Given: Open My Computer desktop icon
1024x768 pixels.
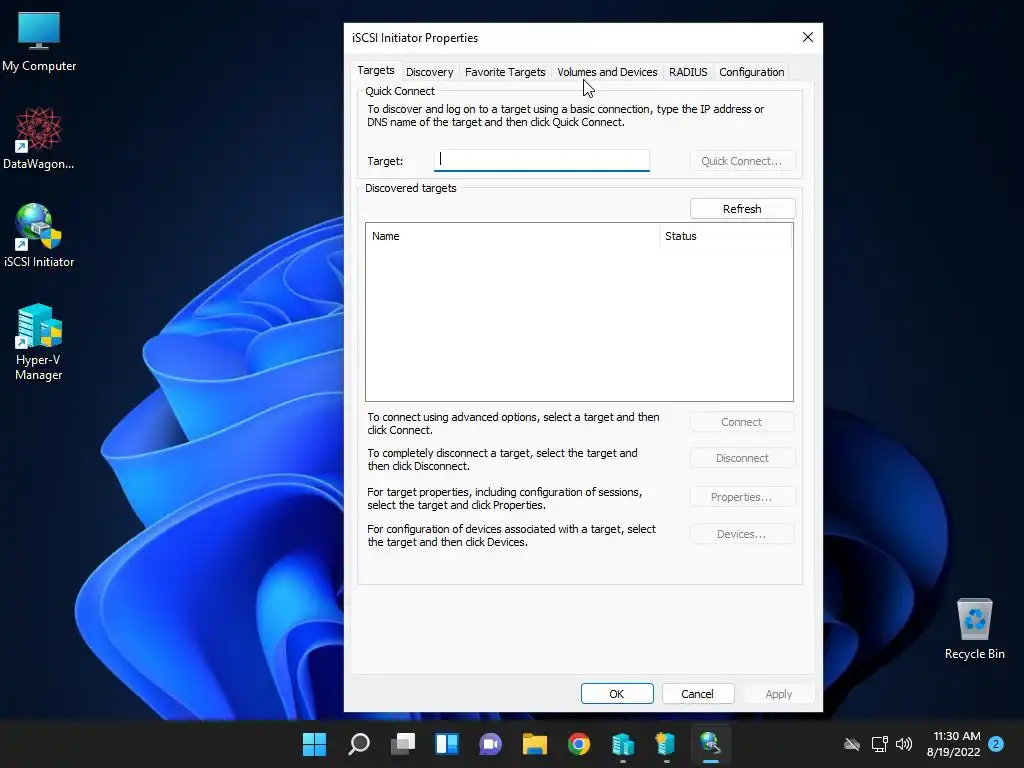Looking at the screenshot, I should click(39, 42).
